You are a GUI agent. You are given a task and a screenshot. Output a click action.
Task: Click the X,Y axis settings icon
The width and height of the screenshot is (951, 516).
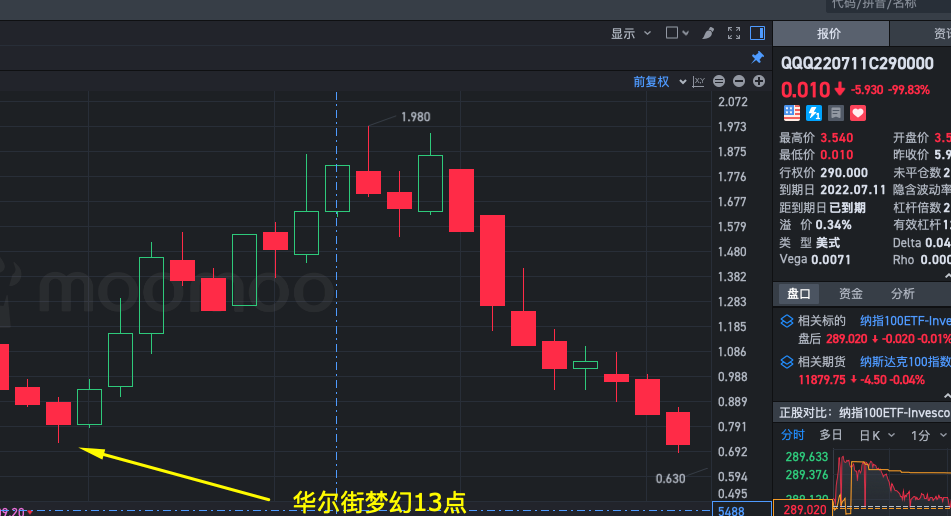[x=699, y=81]
